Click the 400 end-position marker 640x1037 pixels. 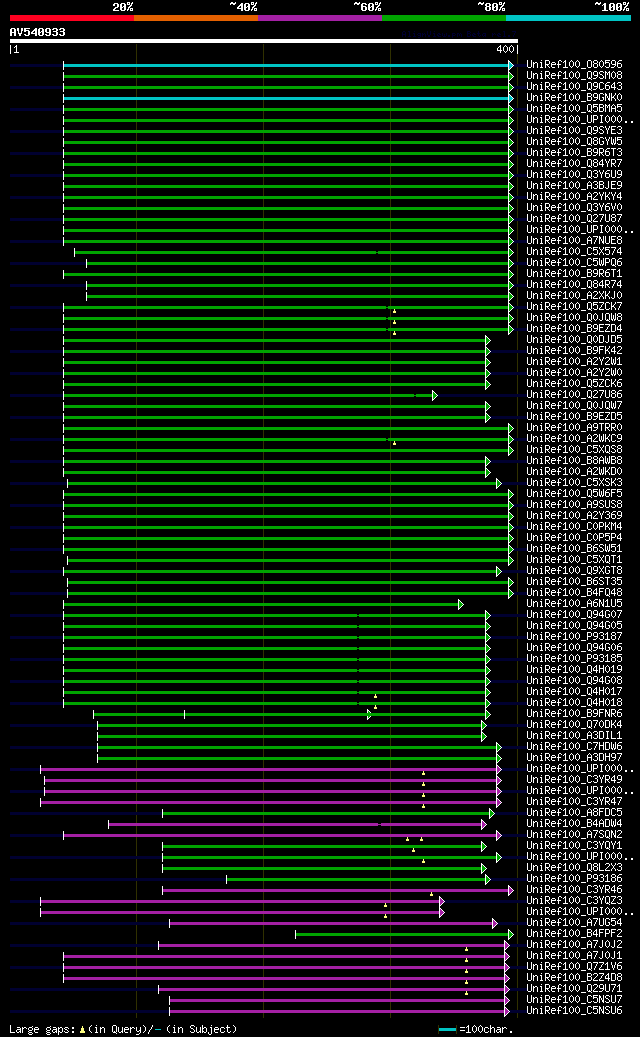[x=504, y=50]
